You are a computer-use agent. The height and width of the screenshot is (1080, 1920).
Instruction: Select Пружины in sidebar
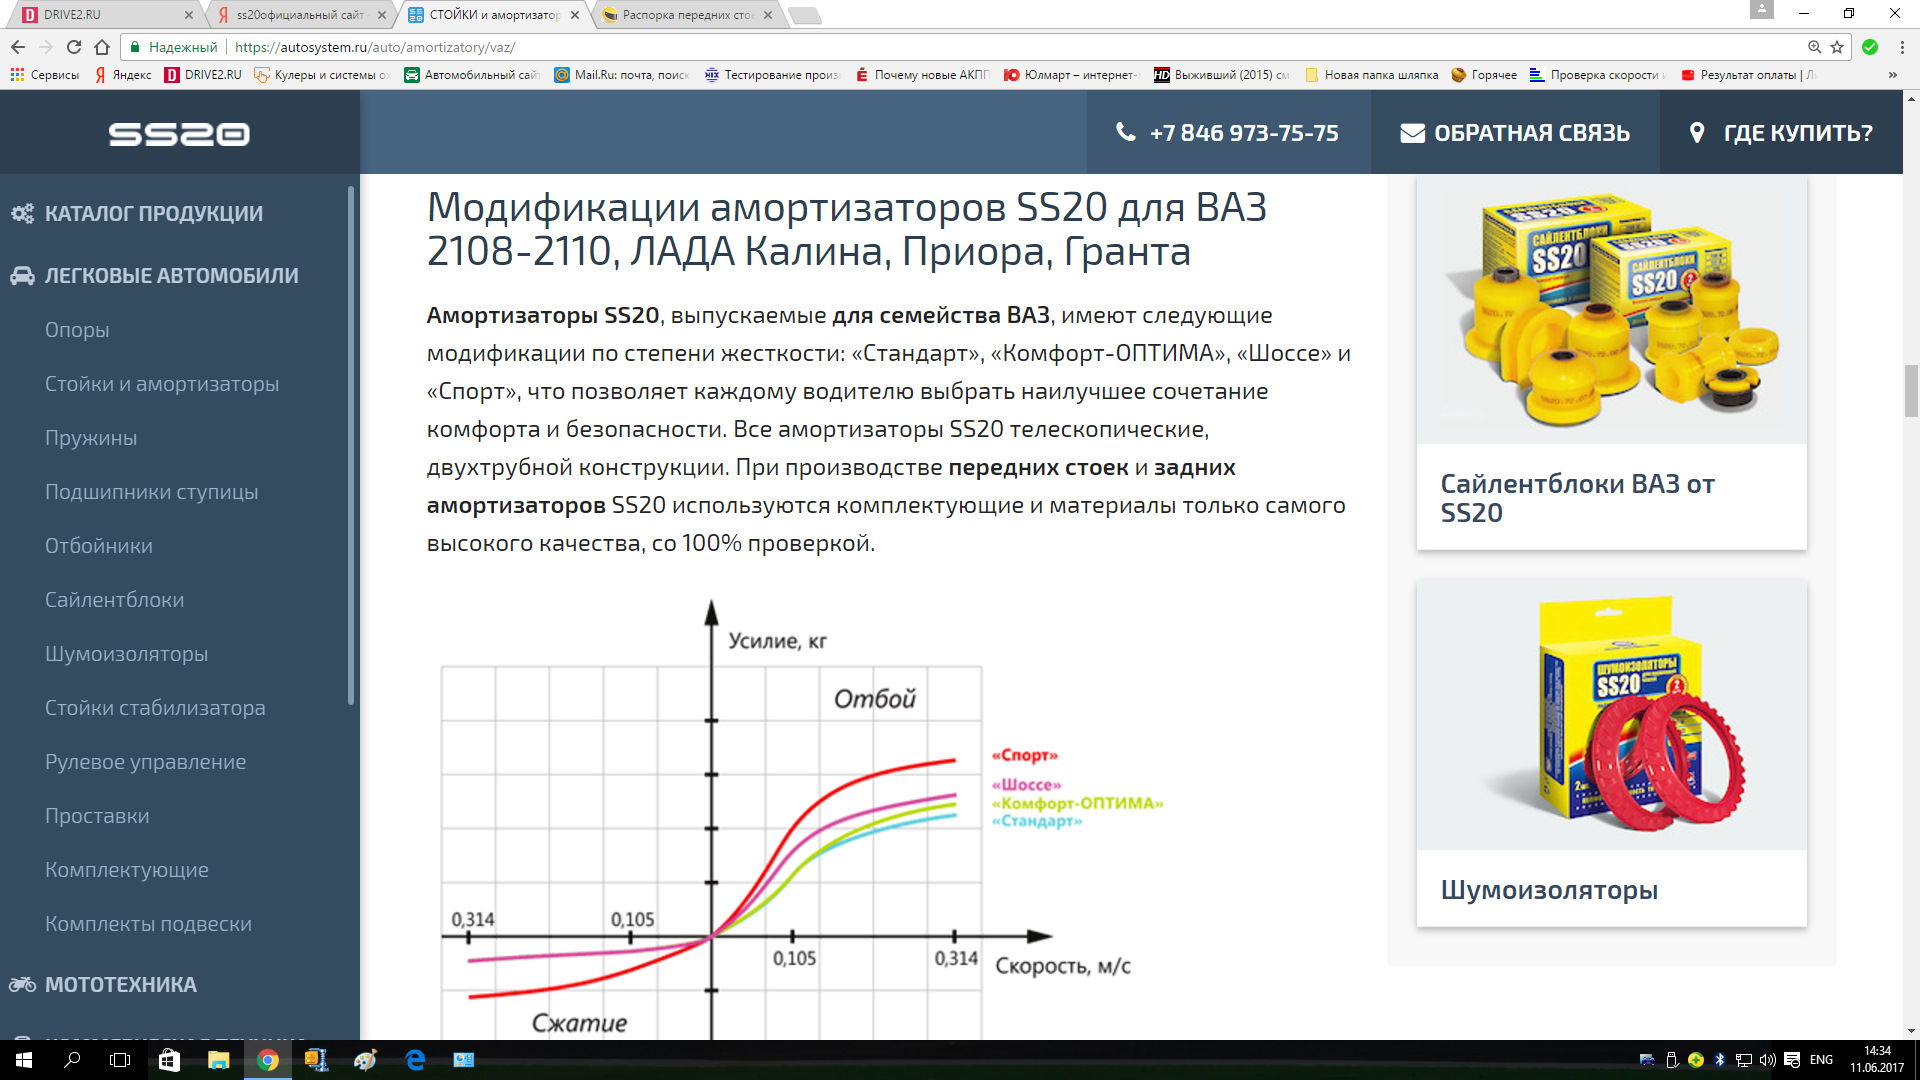pos(91,438)
